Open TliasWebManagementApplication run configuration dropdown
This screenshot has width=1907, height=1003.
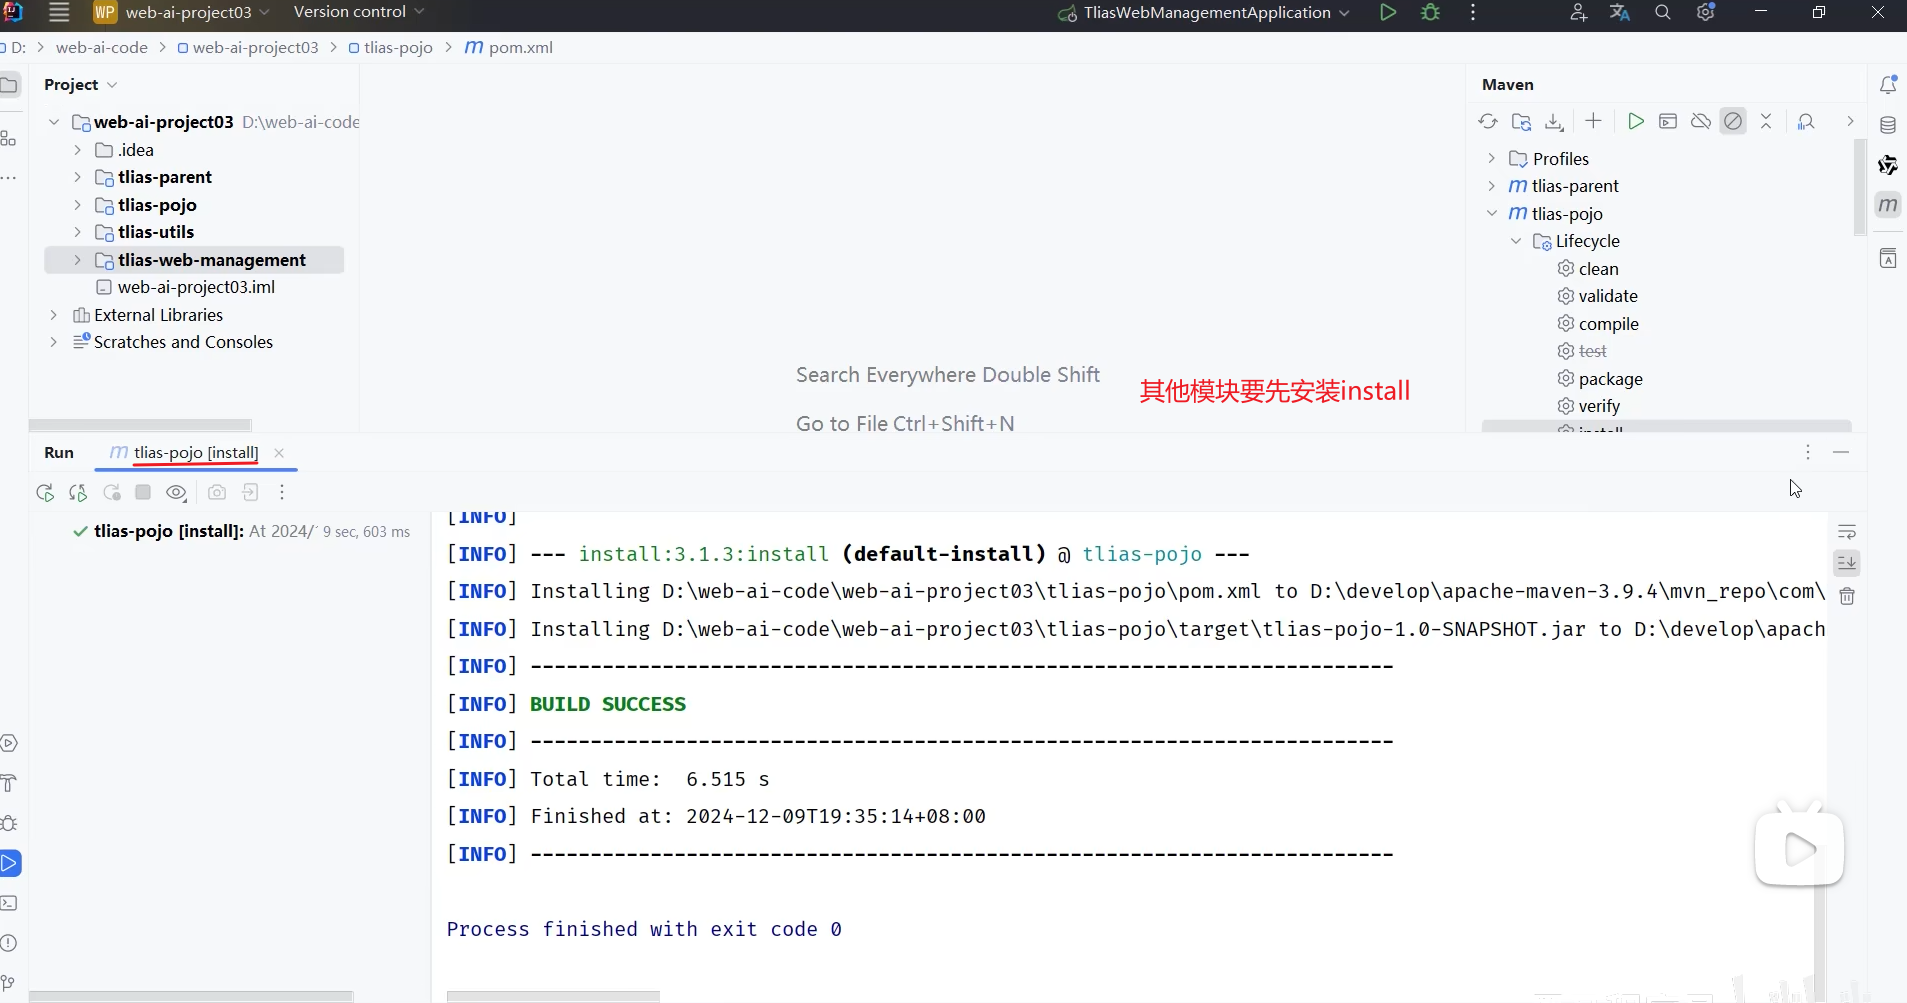pyautogui.click(x=1204, y=13)
